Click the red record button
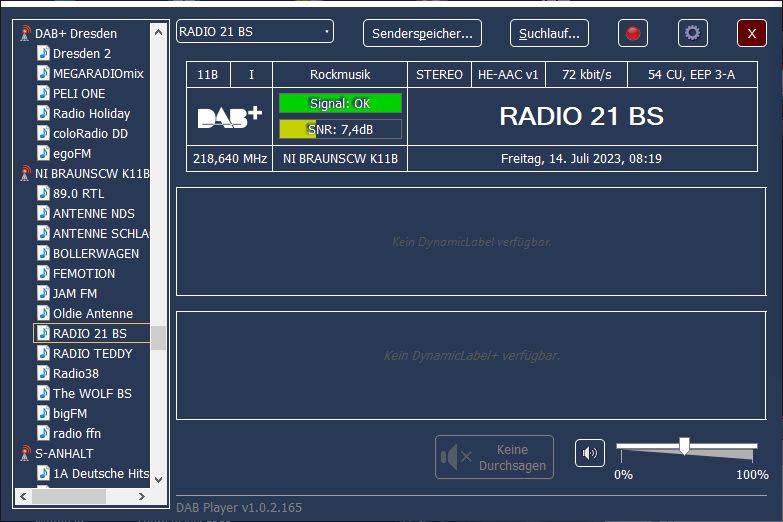Viewport: 783px width, 522px height. tap(632, 33)
